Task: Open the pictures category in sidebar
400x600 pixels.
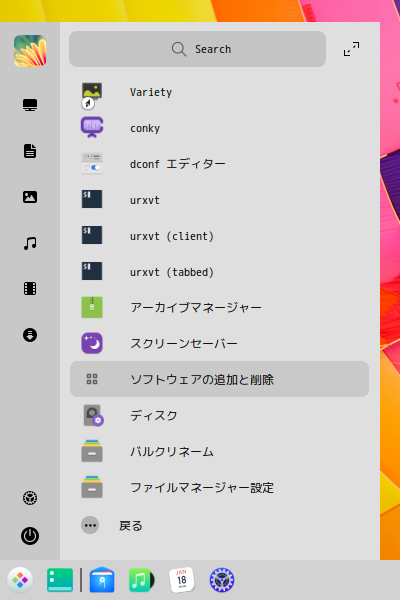Action: pos(30,197)
